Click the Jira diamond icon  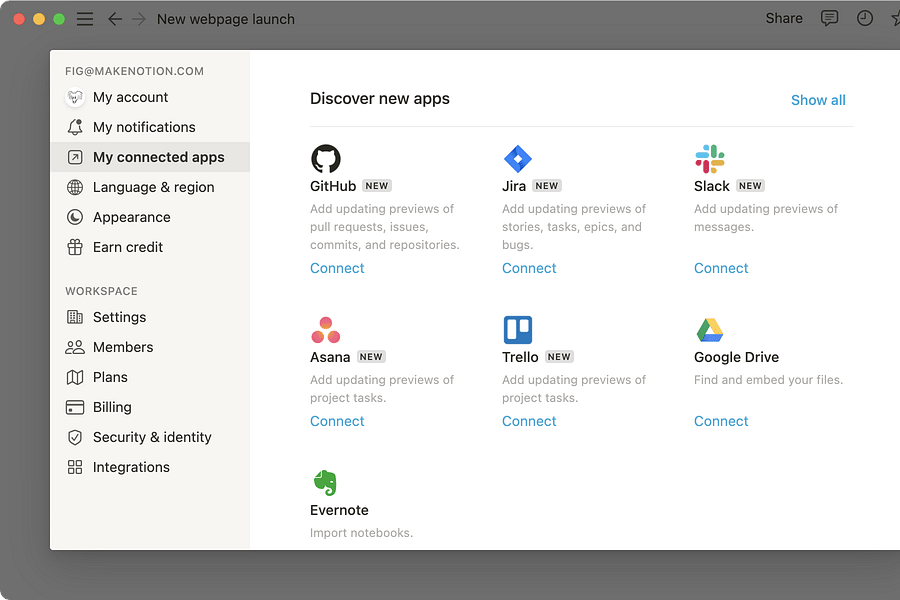(518, 158)
